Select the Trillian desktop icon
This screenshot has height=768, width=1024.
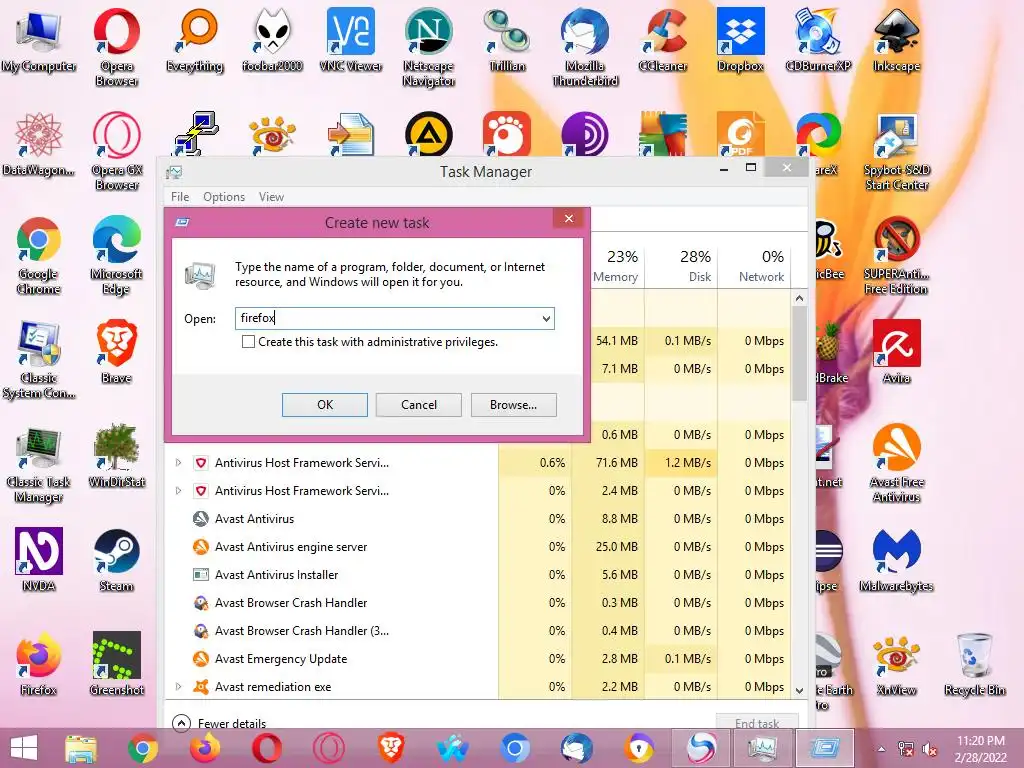(x=507, y=40)
